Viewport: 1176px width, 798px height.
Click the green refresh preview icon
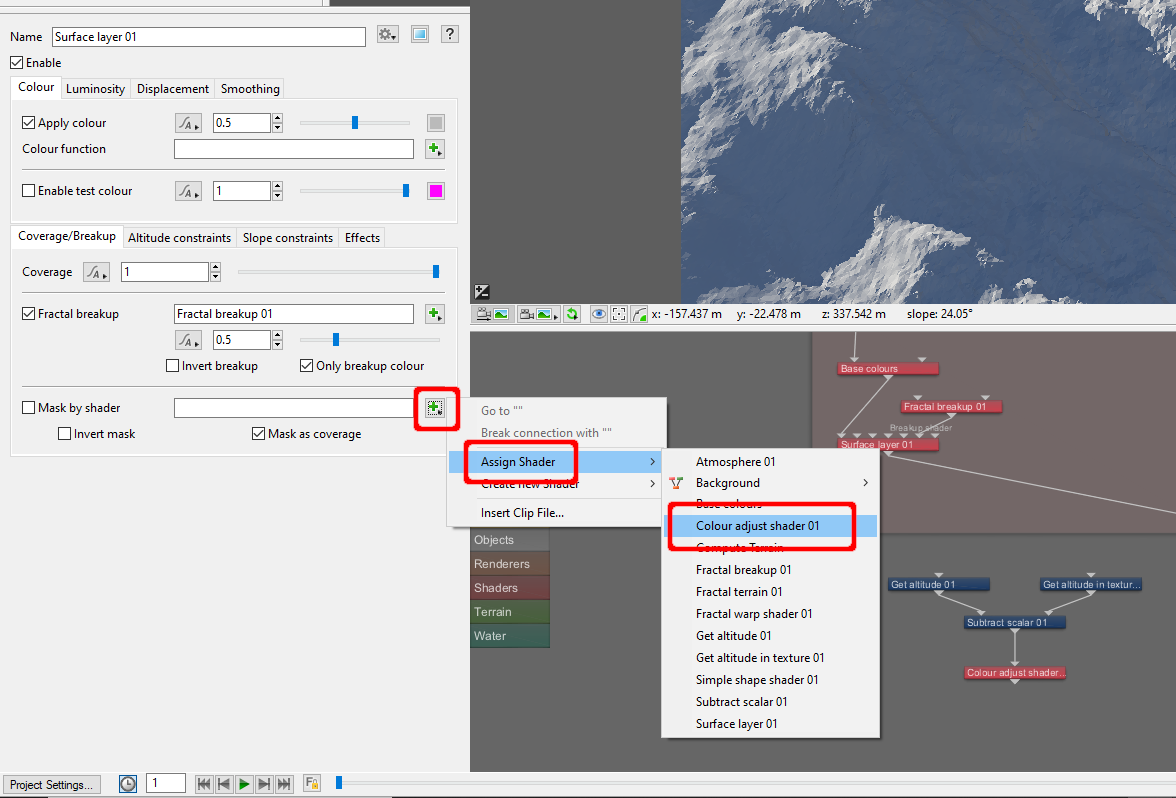click(572, 314)
